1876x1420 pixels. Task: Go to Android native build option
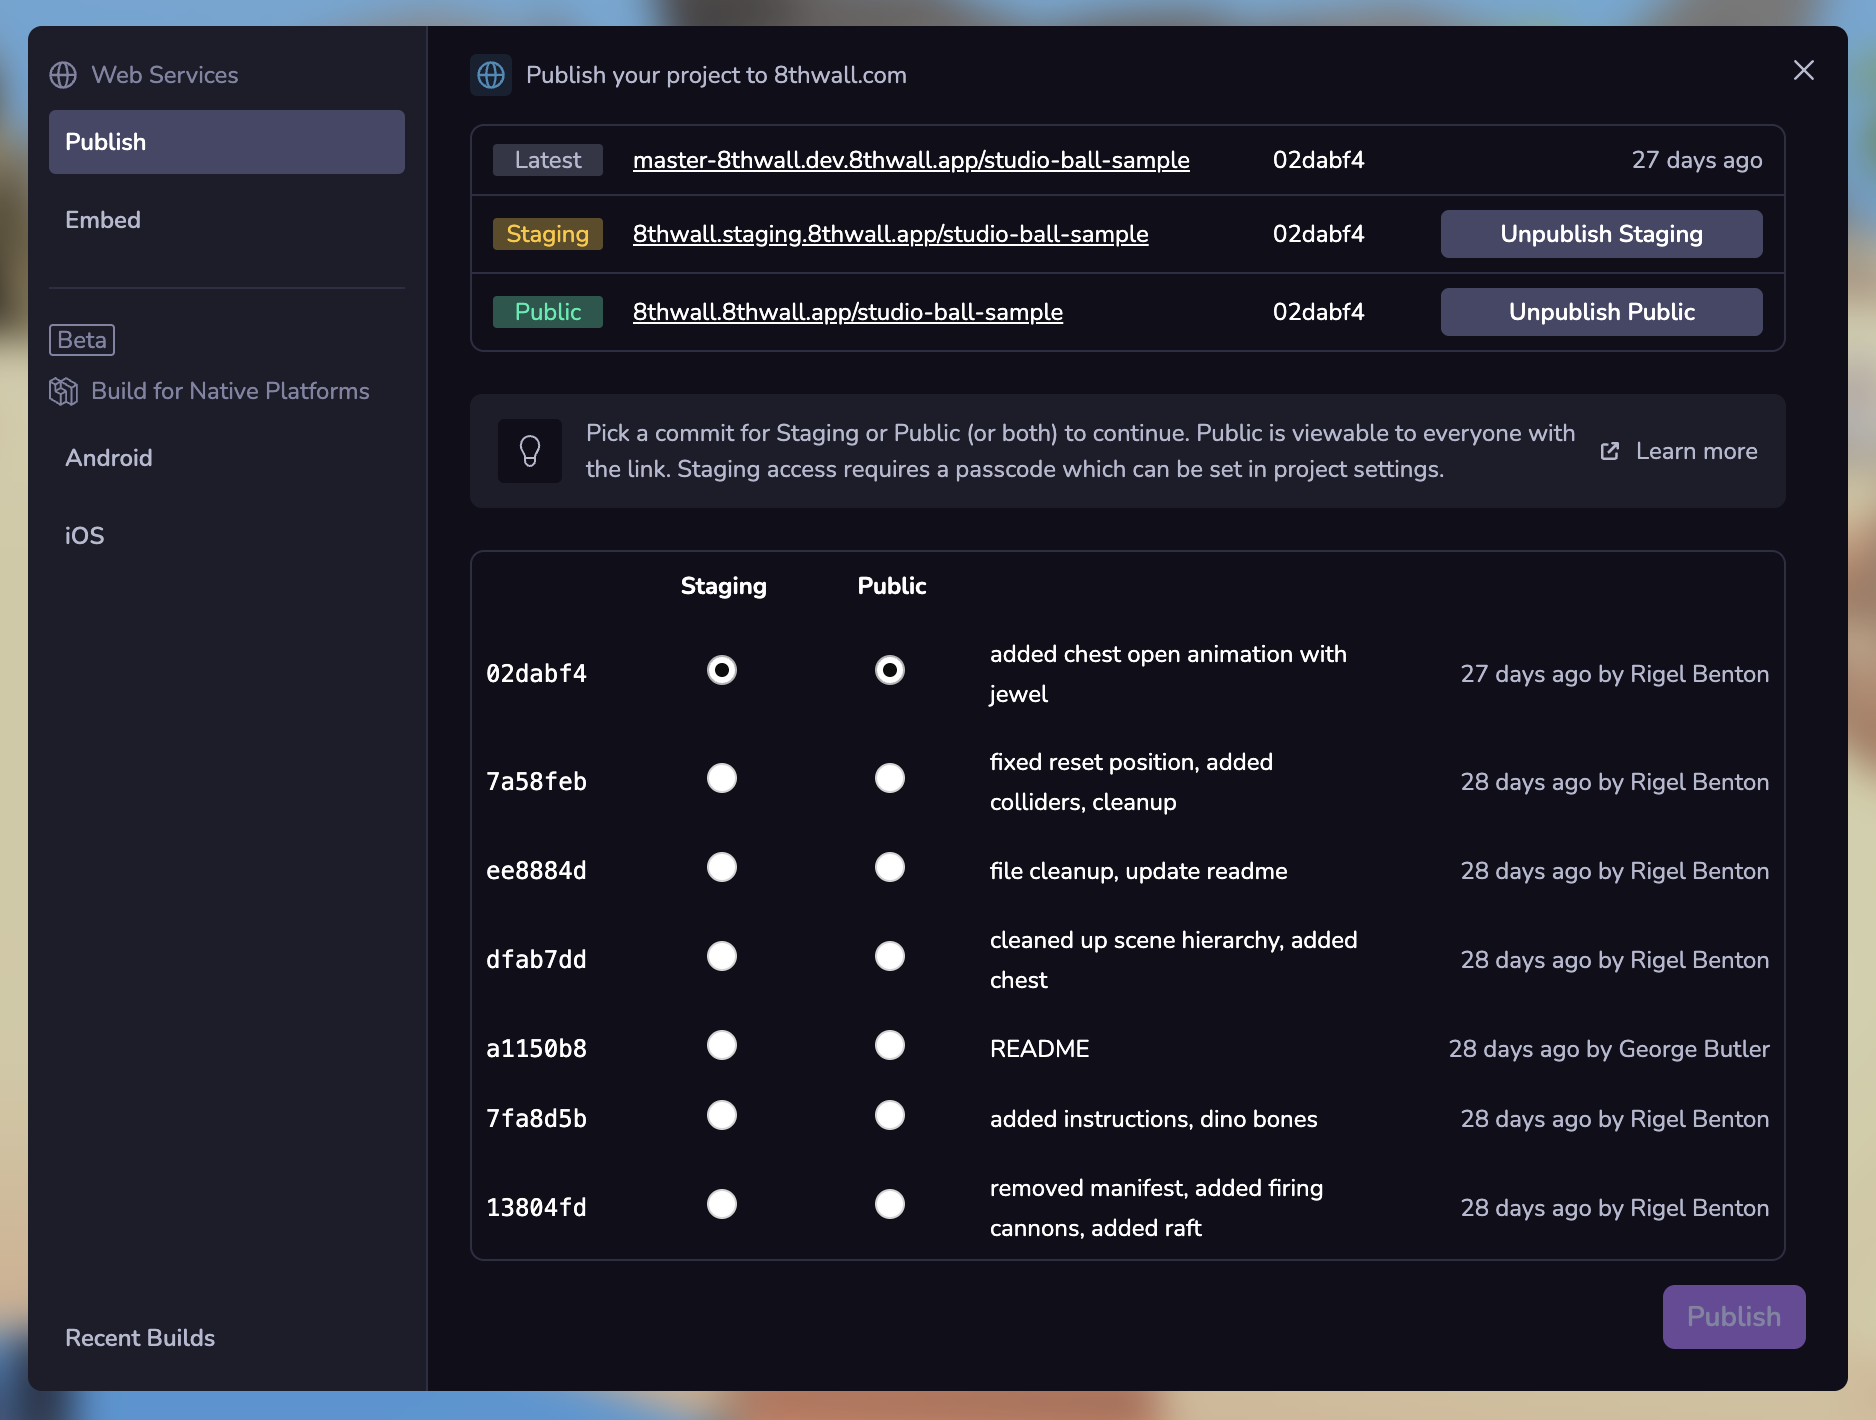[x=109, y=458]
